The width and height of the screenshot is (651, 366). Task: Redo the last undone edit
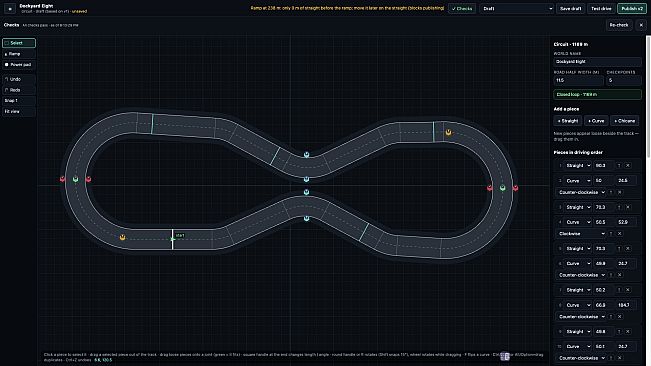19,90
